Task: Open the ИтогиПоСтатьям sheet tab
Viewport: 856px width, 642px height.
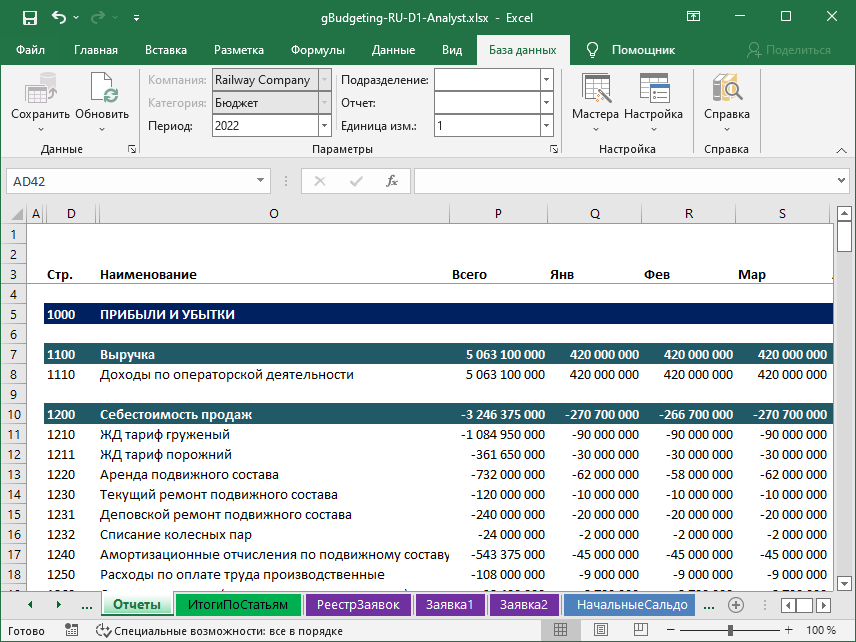Action: pos(238,605)
